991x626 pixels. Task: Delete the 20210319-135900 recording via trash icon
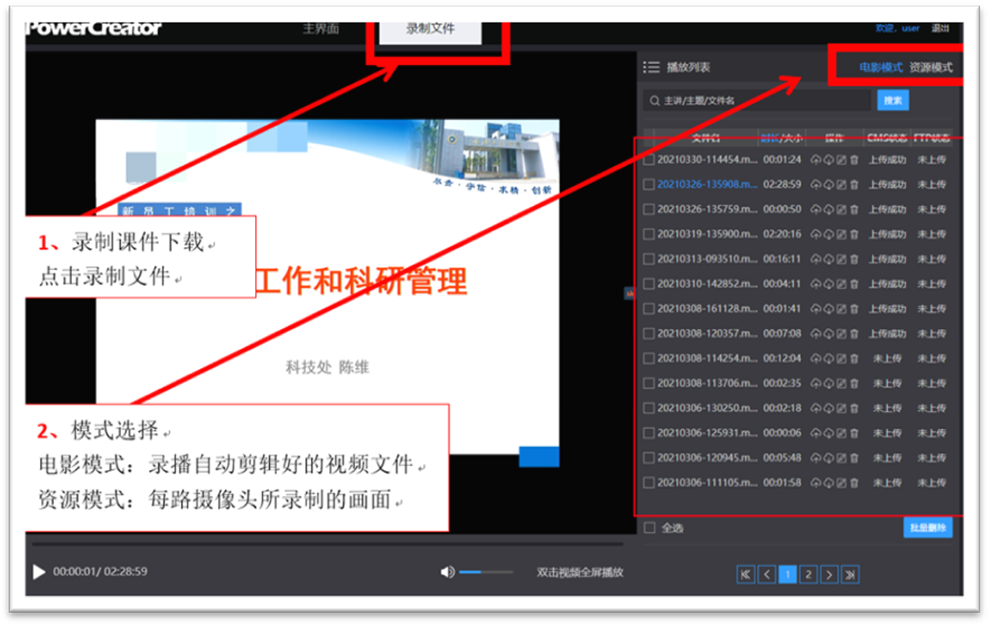click(x=854, y=234)
